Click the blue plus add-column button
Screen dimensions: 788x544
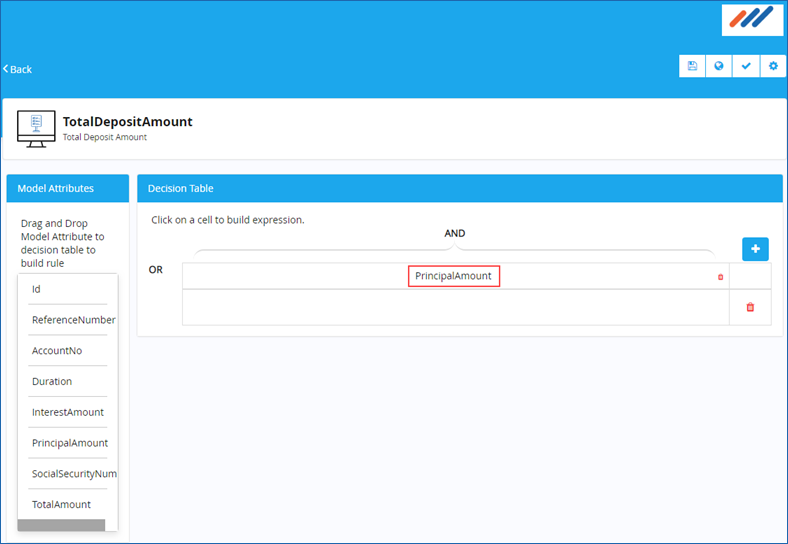755,249
